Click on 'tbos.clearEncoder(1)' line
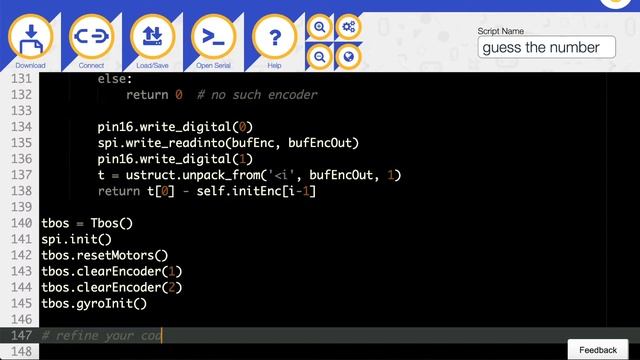 [x=111, y=271]
